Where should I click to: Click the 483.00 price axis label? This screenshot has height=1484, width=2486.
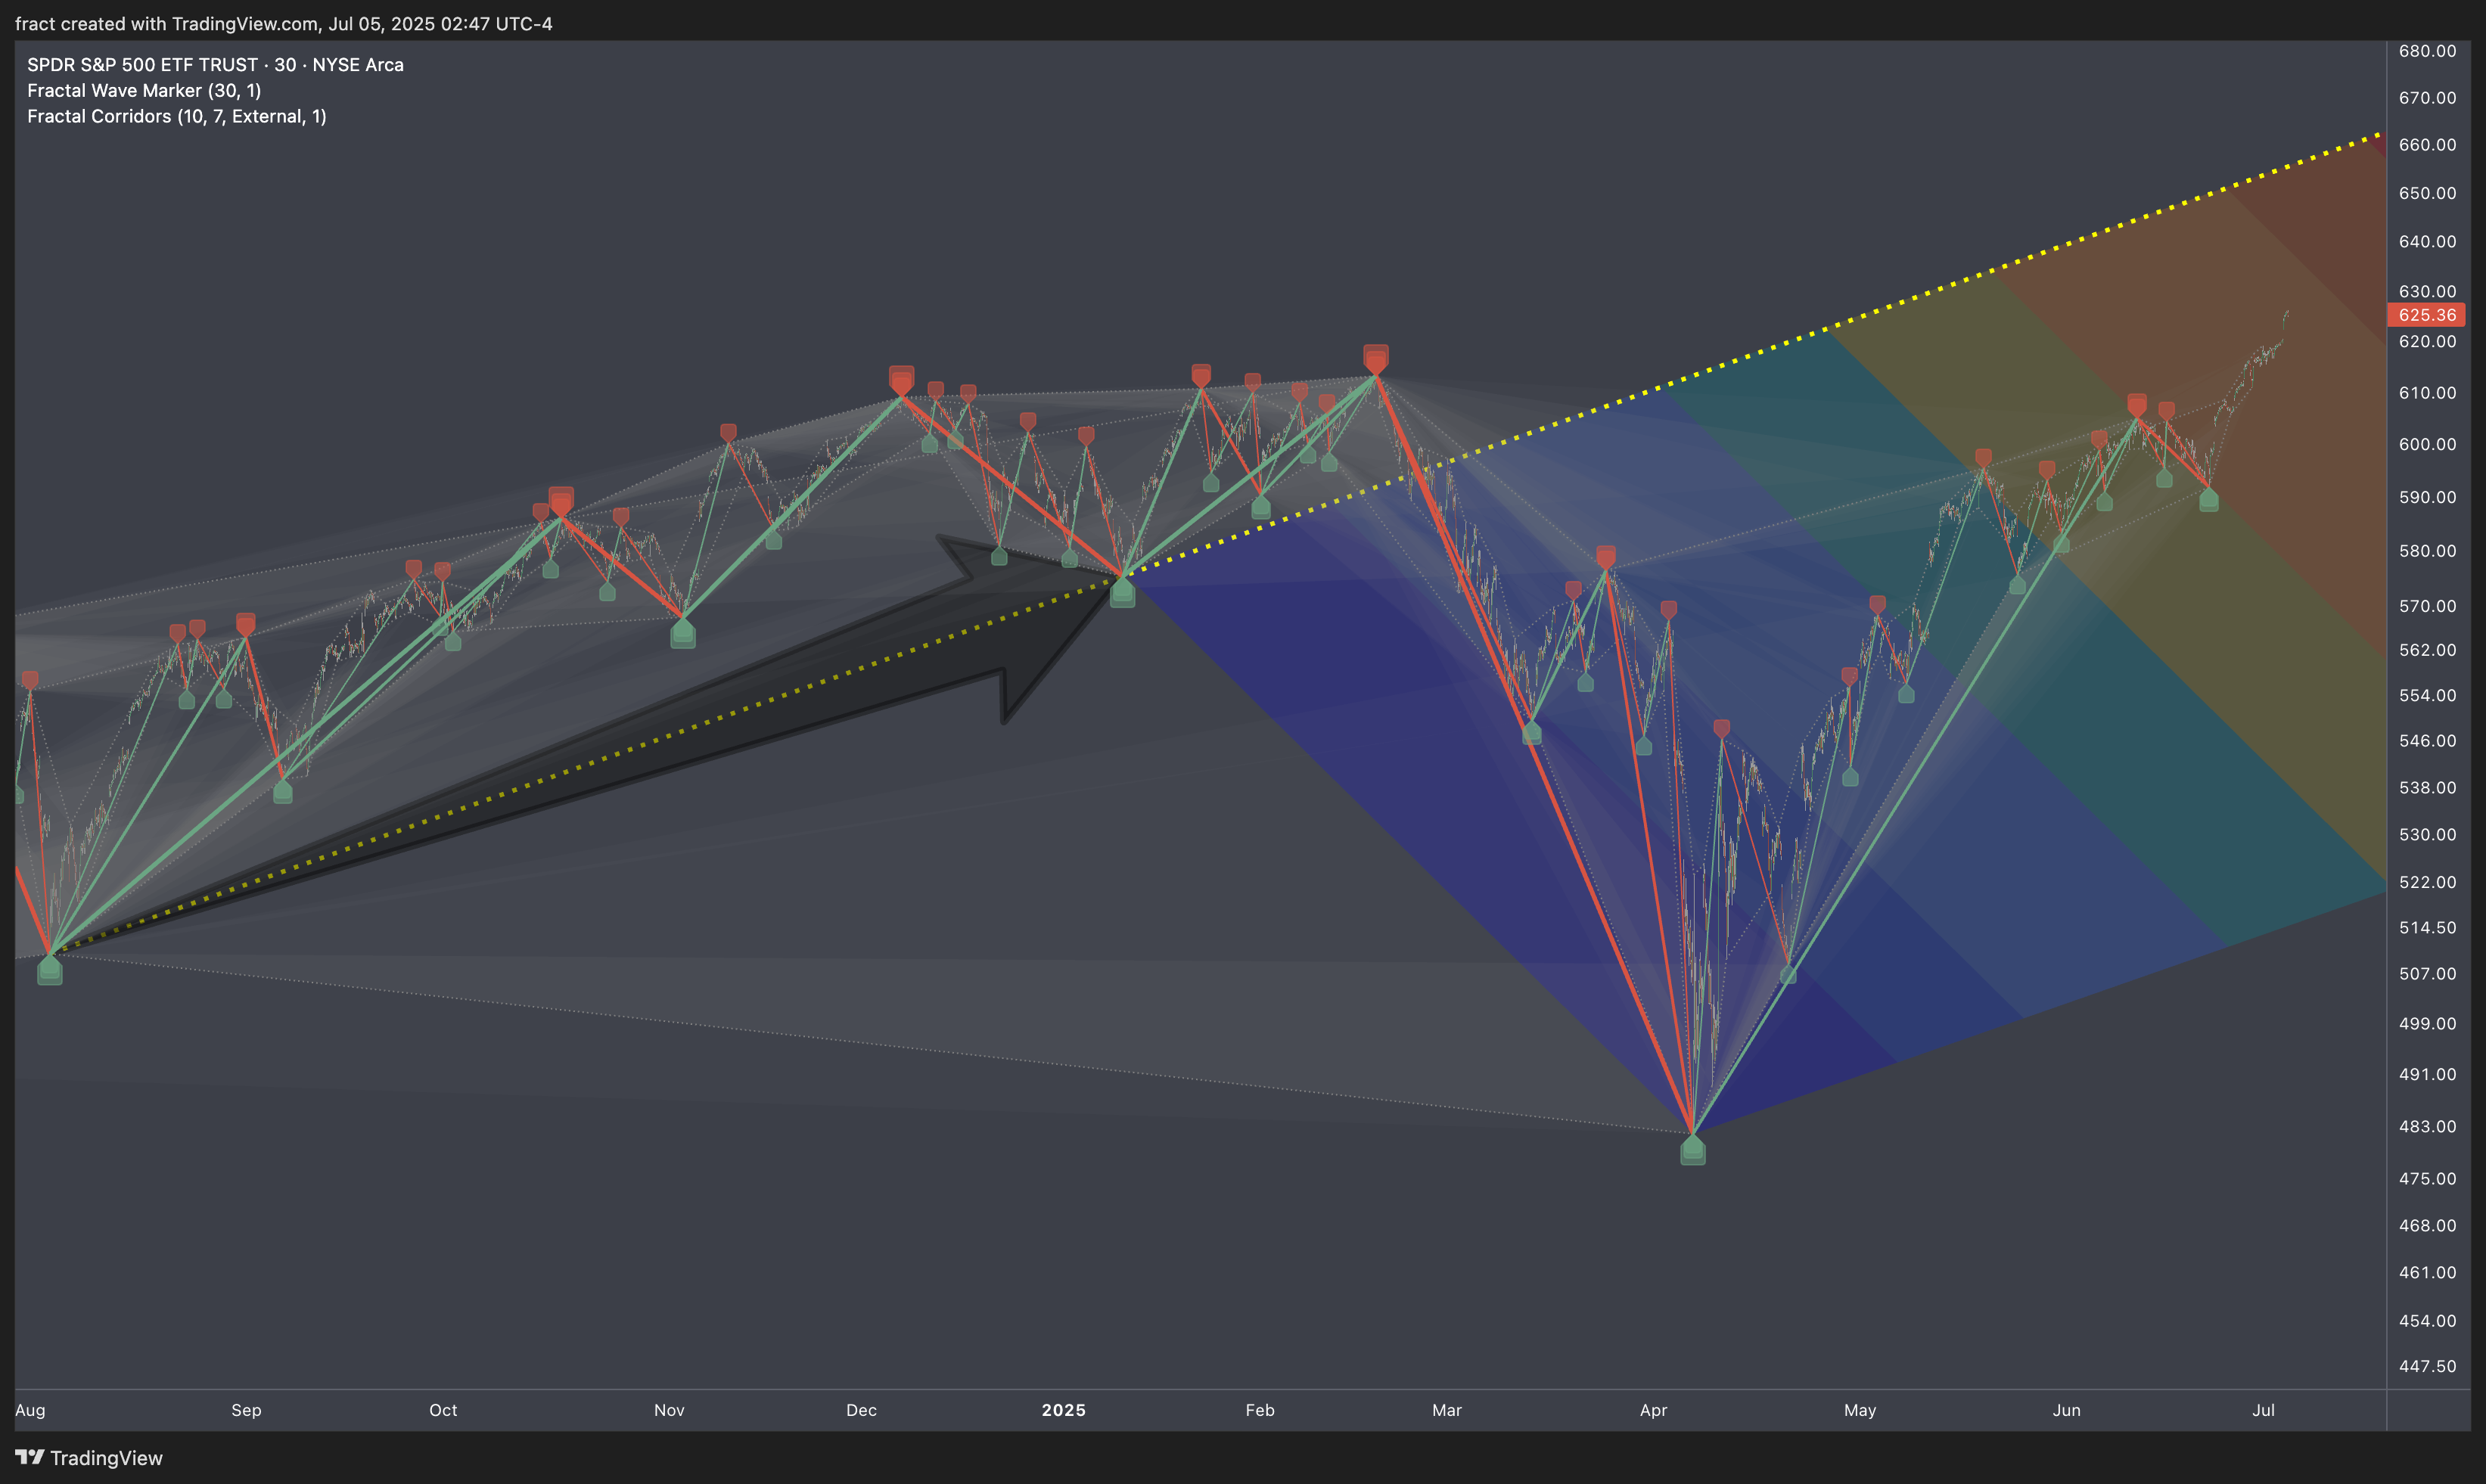point(2427,1127)
